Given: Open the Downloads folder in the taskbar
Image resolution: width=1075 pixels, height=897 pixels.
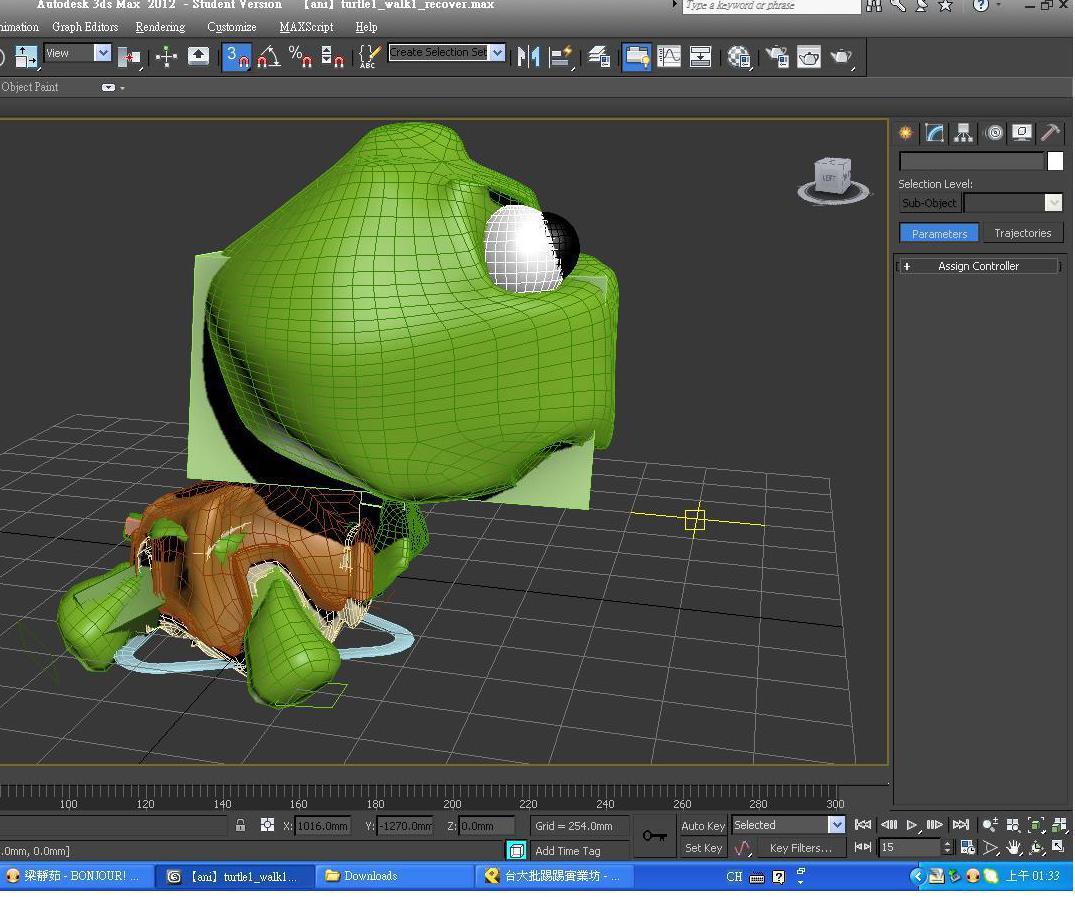Looking at the screenshot, I should [394, 876].
